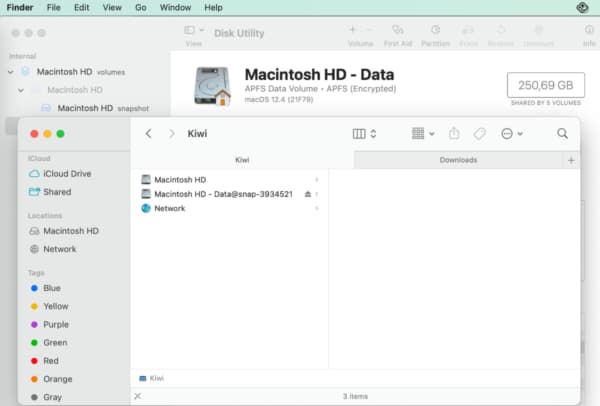Go forward with the Finder forward arrow
This screenshot has height=406, width=600.
point(172,134)
